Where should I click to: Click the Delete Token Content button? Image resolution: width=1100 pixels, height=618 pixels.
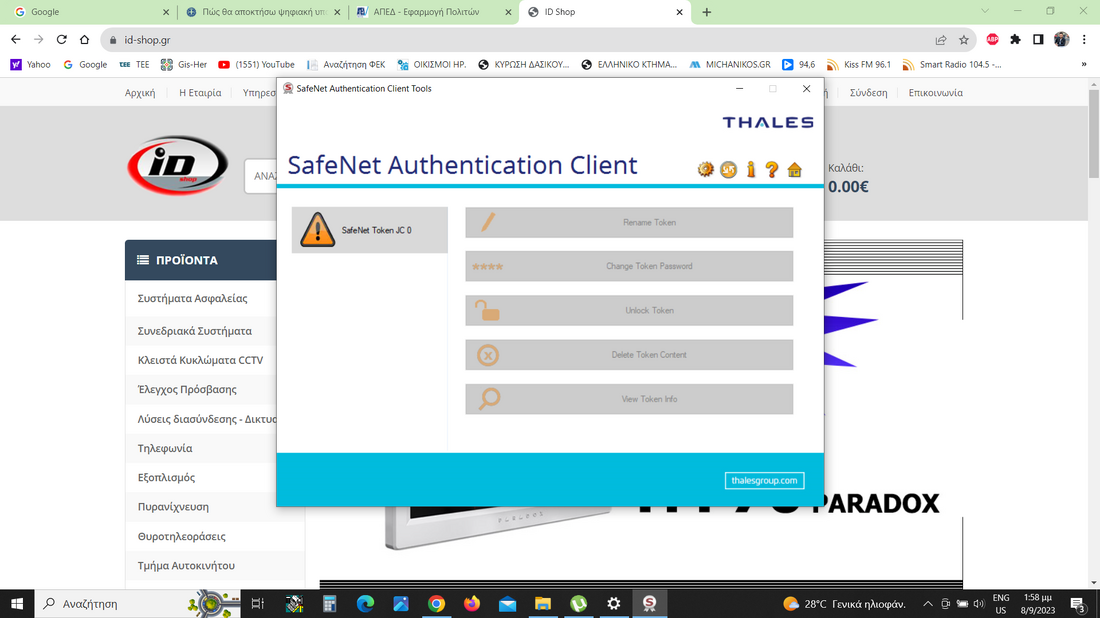[629, 355]
